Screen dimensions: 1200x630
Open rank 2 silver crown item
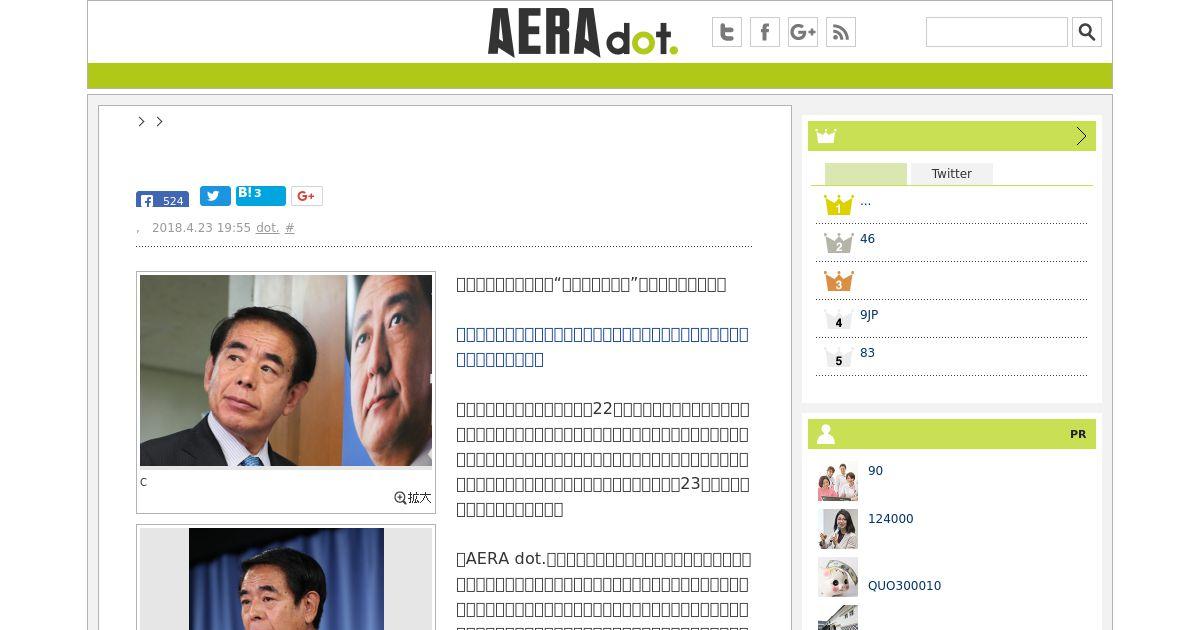(838, 243)
